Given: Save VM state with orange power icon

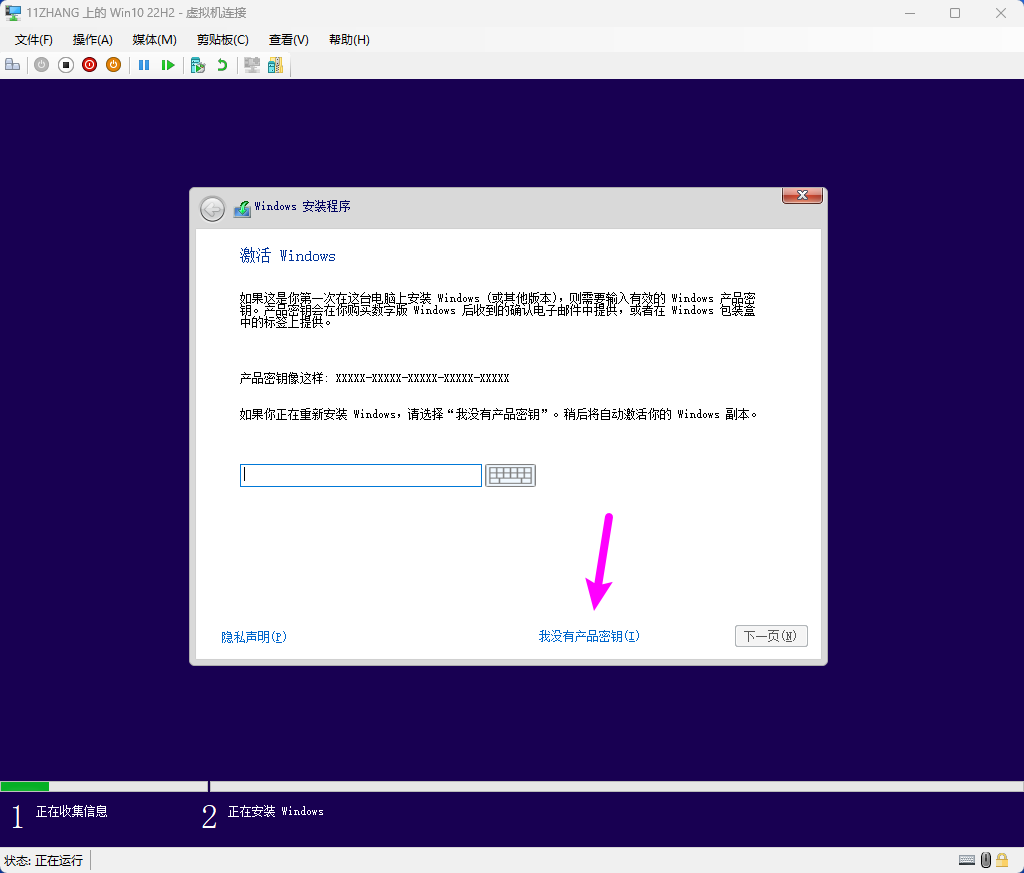Looking at the screenshot, I should [x=114, y=65].
